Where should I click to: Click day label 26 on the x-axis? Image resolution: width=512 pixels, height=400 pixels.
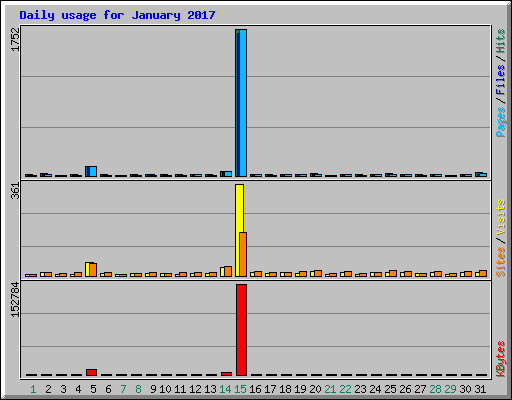click(405, 389)
